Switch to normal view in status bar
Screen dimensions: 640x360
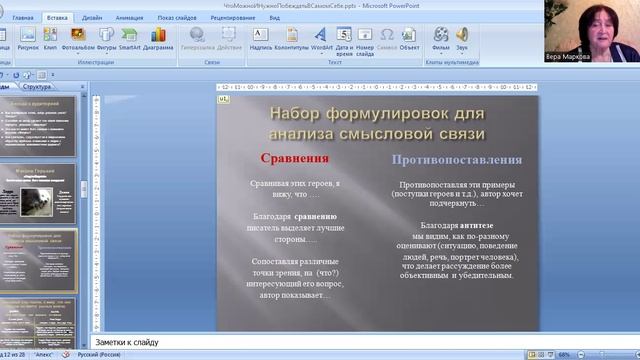tap(532, 355)
